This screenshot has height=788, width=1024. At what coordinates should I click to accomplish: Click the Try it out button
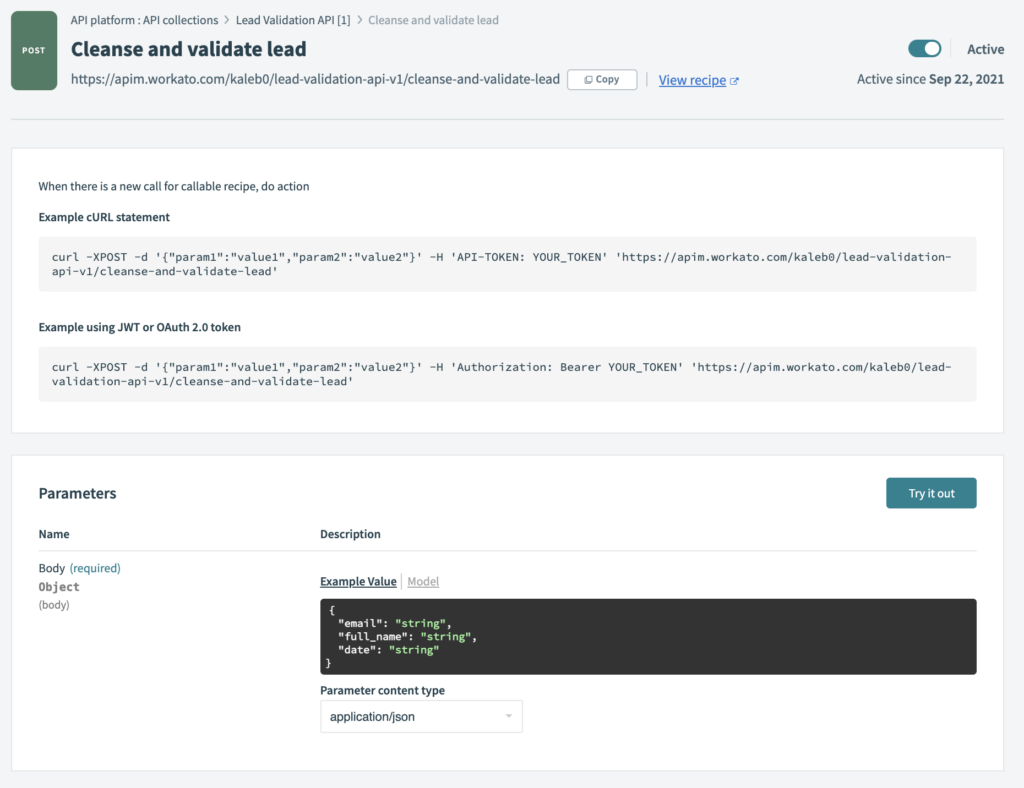point(931,492)
